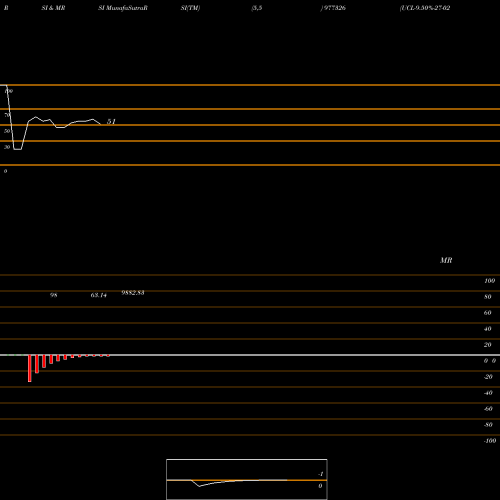This screenshot has width=500, height=500.
Task: Click the RSI value label '51'
Action: (x=111, y=122)
